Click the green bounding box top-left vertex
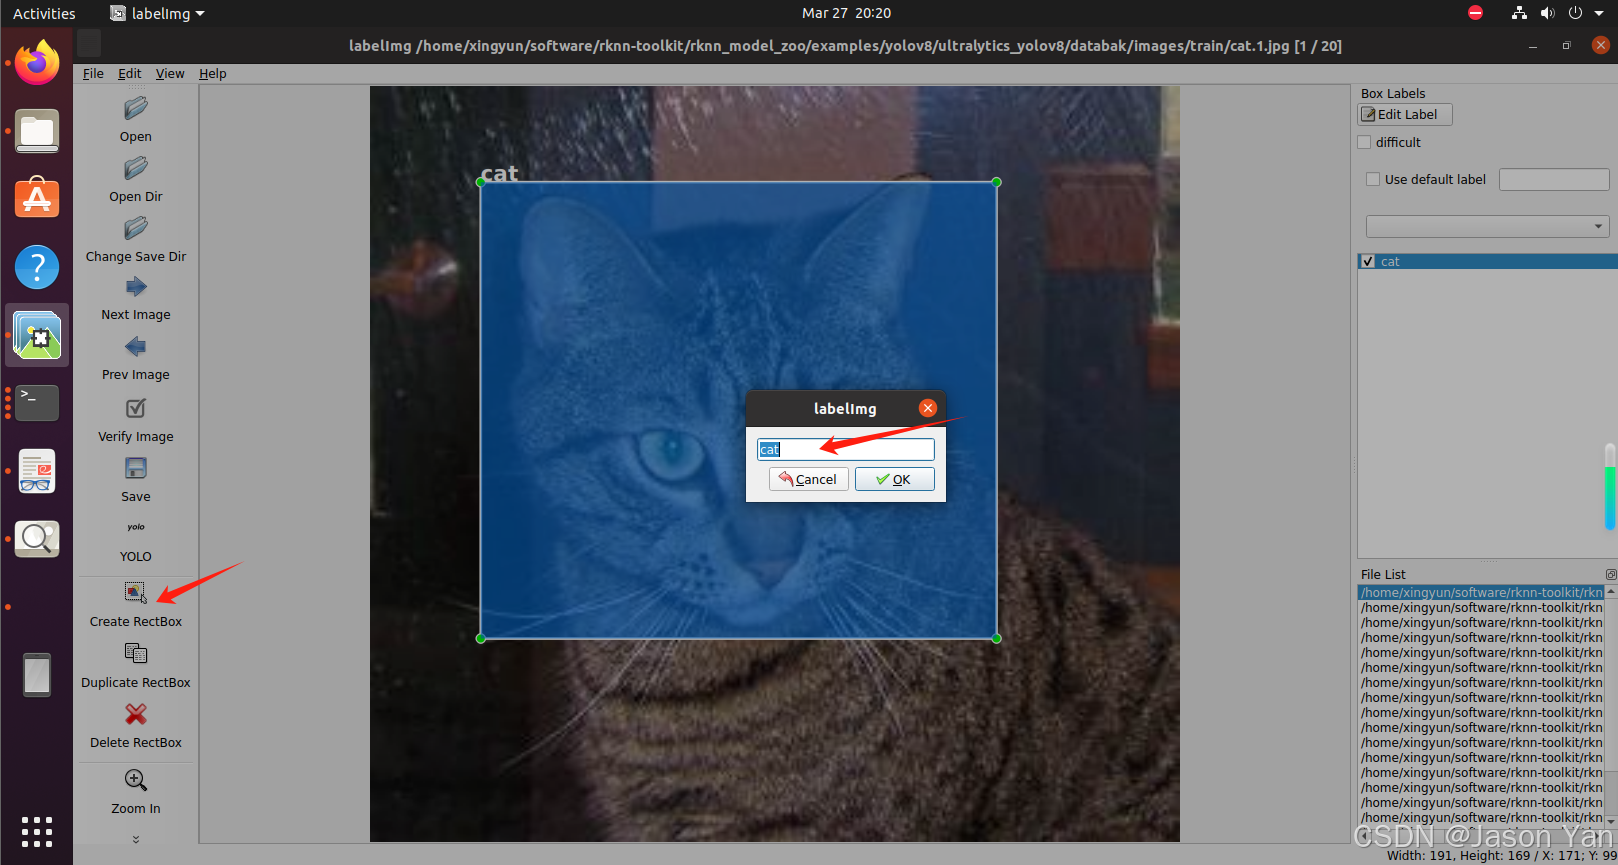The width and height of the screenshot is (1618, 865). (481, 182)
